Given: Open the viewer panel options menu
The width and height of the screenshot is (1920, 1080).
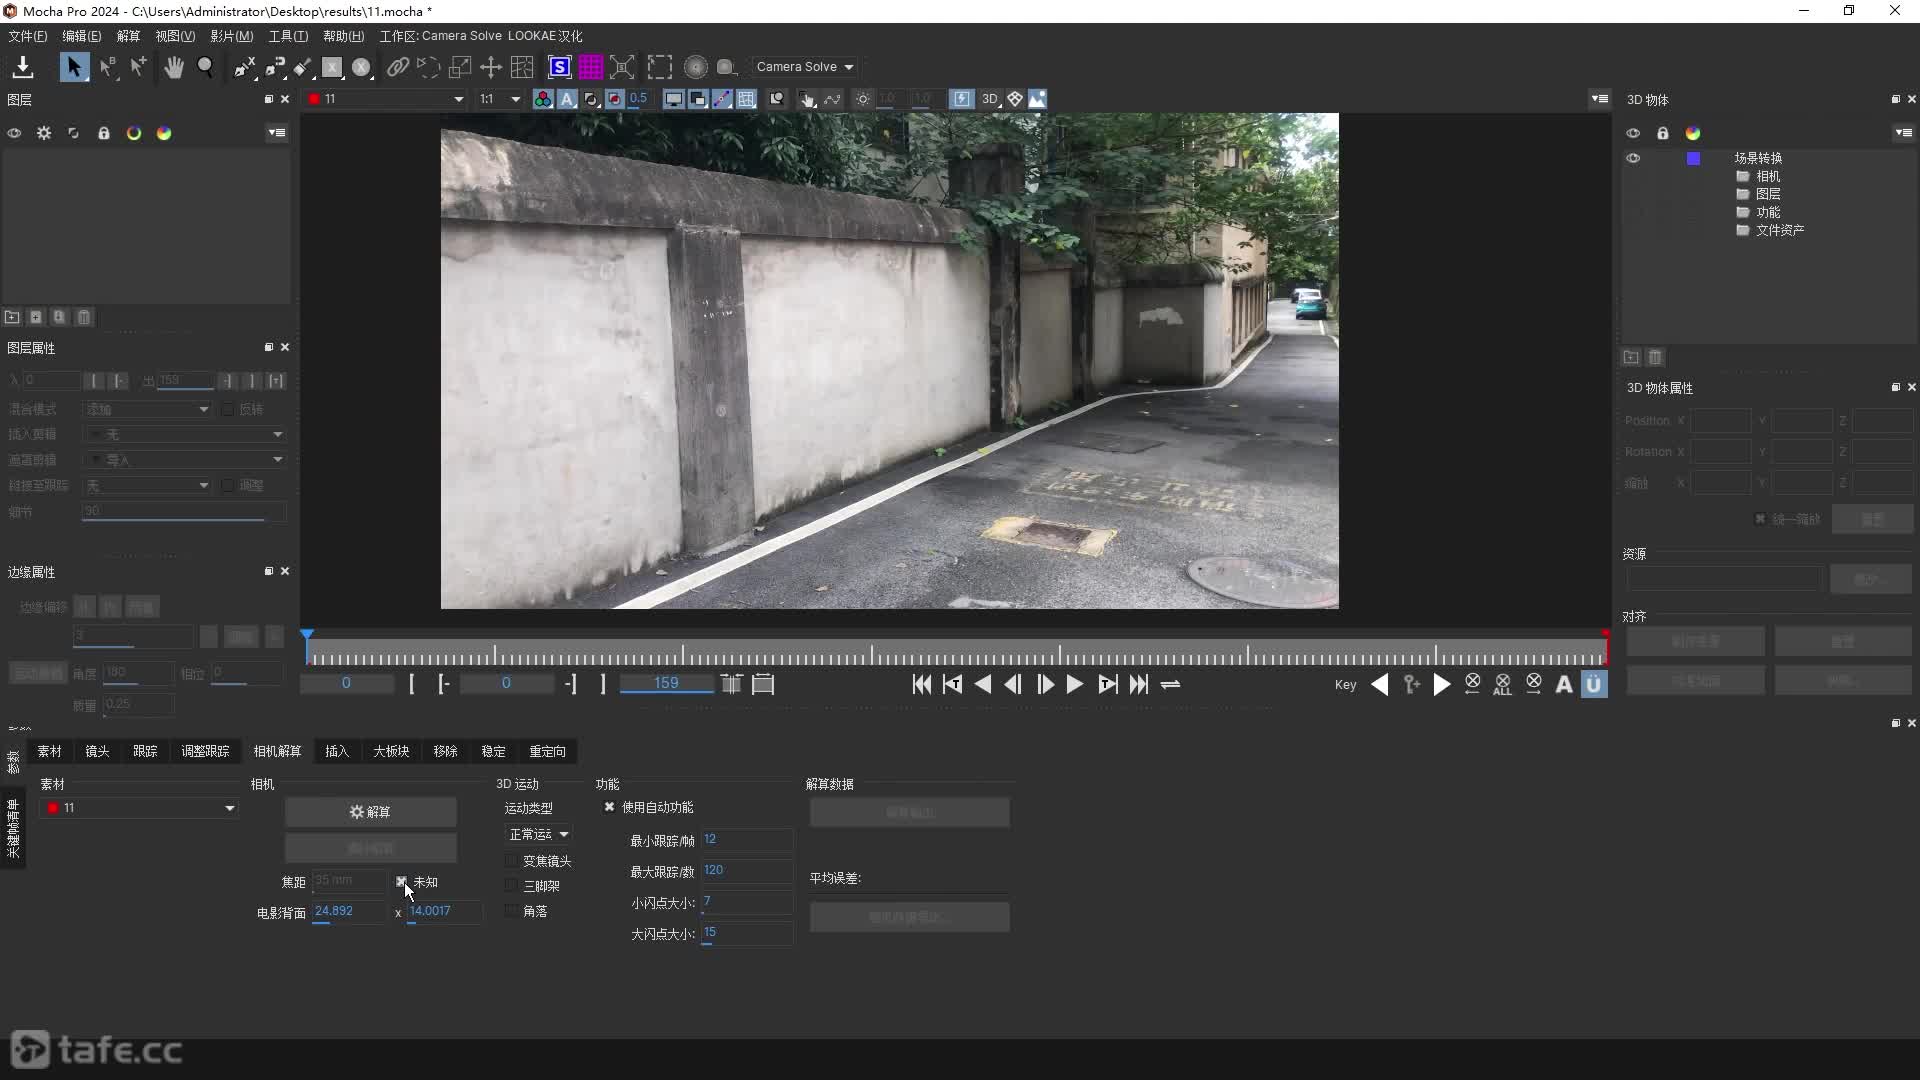Looking at the screenshot, I should point(1600,99).
